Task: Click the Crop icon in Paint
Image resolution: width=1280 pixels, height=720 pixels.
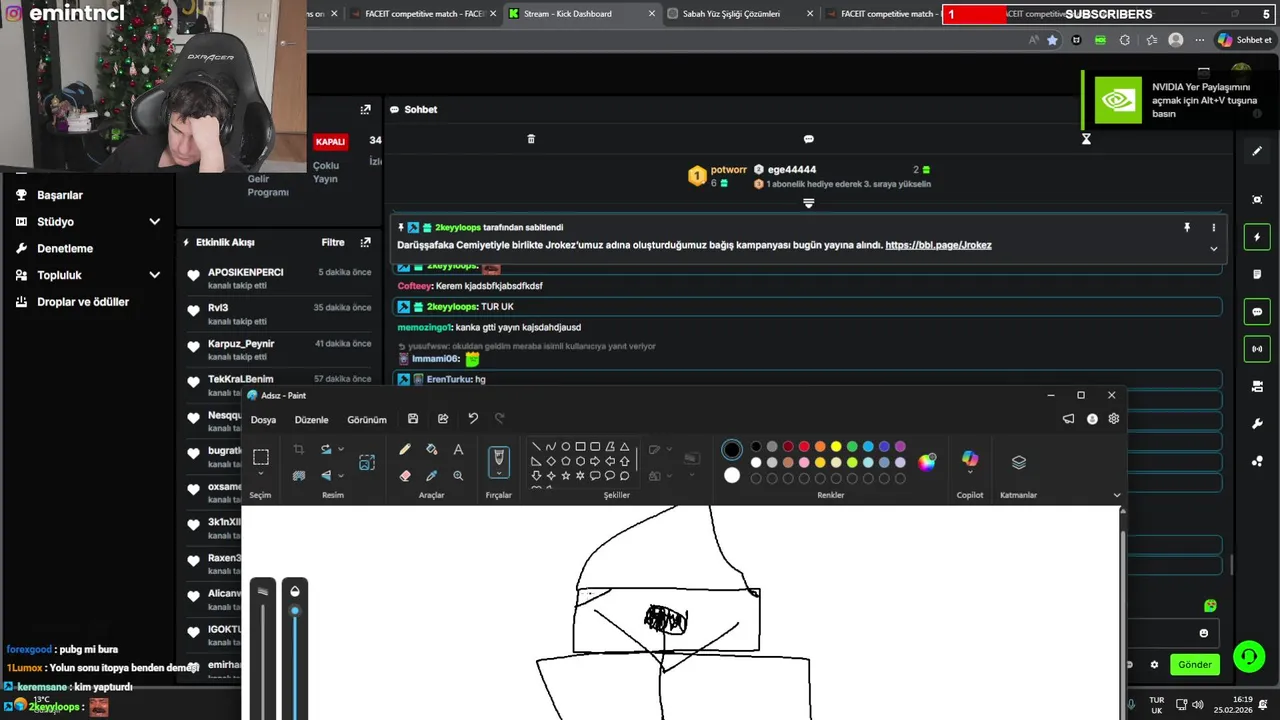Action: click(299, 450)
